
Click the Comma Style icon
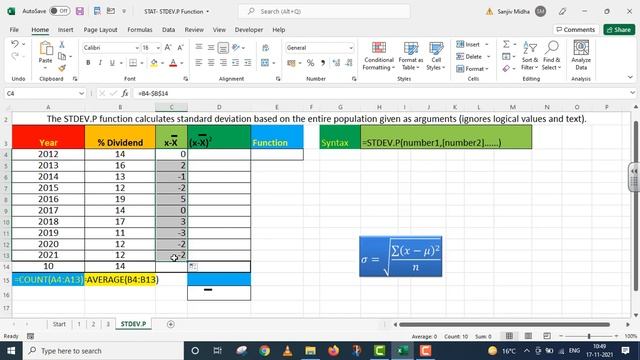click(x=323, y=63)
